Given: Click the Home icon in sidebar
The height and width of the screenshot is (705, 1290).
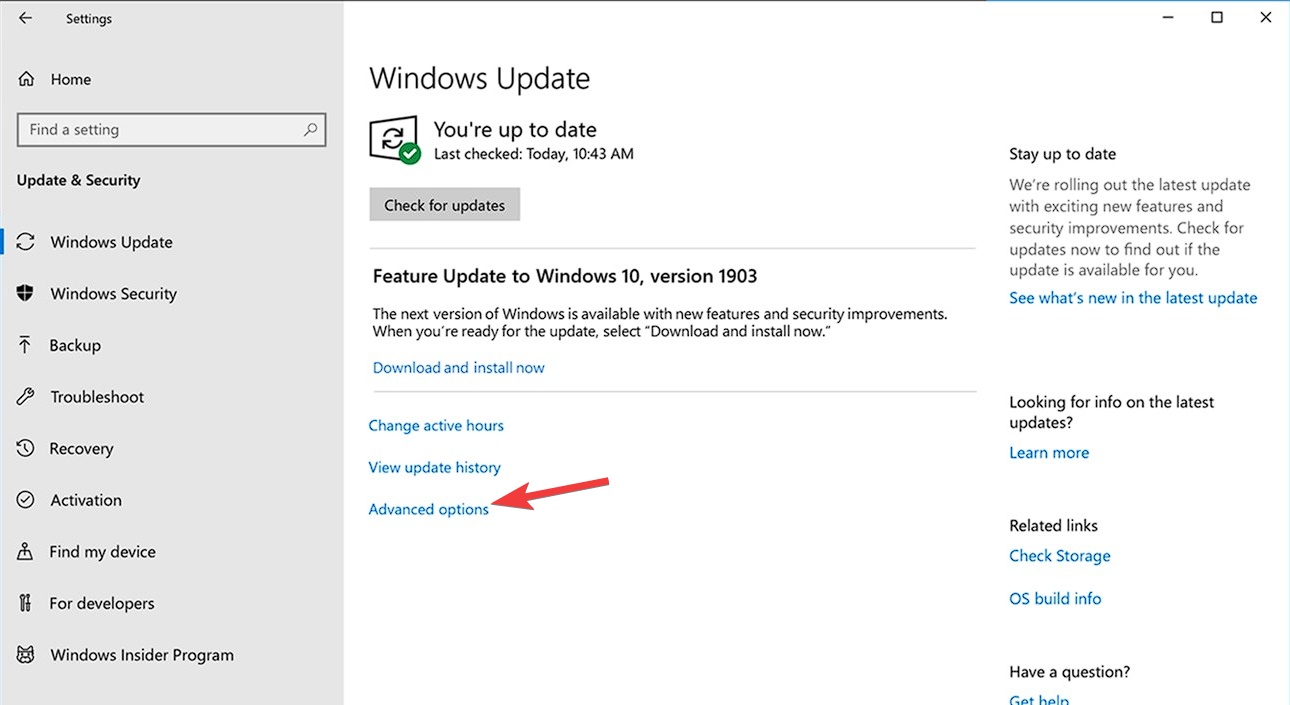Looking at the screenshot, I should pos(27,79).
